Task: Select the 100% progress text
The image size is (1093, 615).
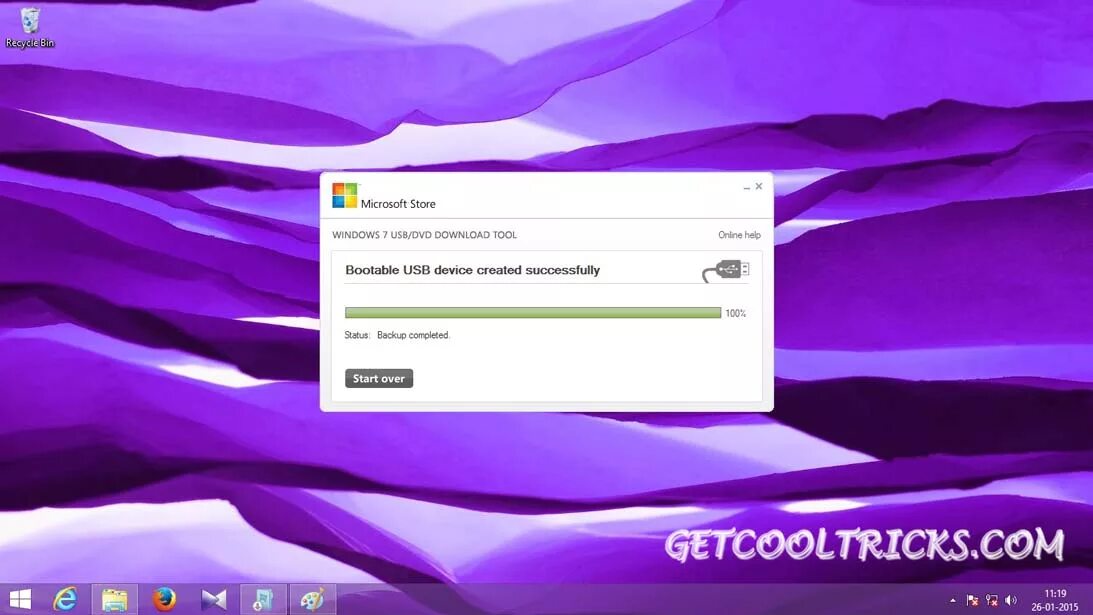Action: click(735, 314)
